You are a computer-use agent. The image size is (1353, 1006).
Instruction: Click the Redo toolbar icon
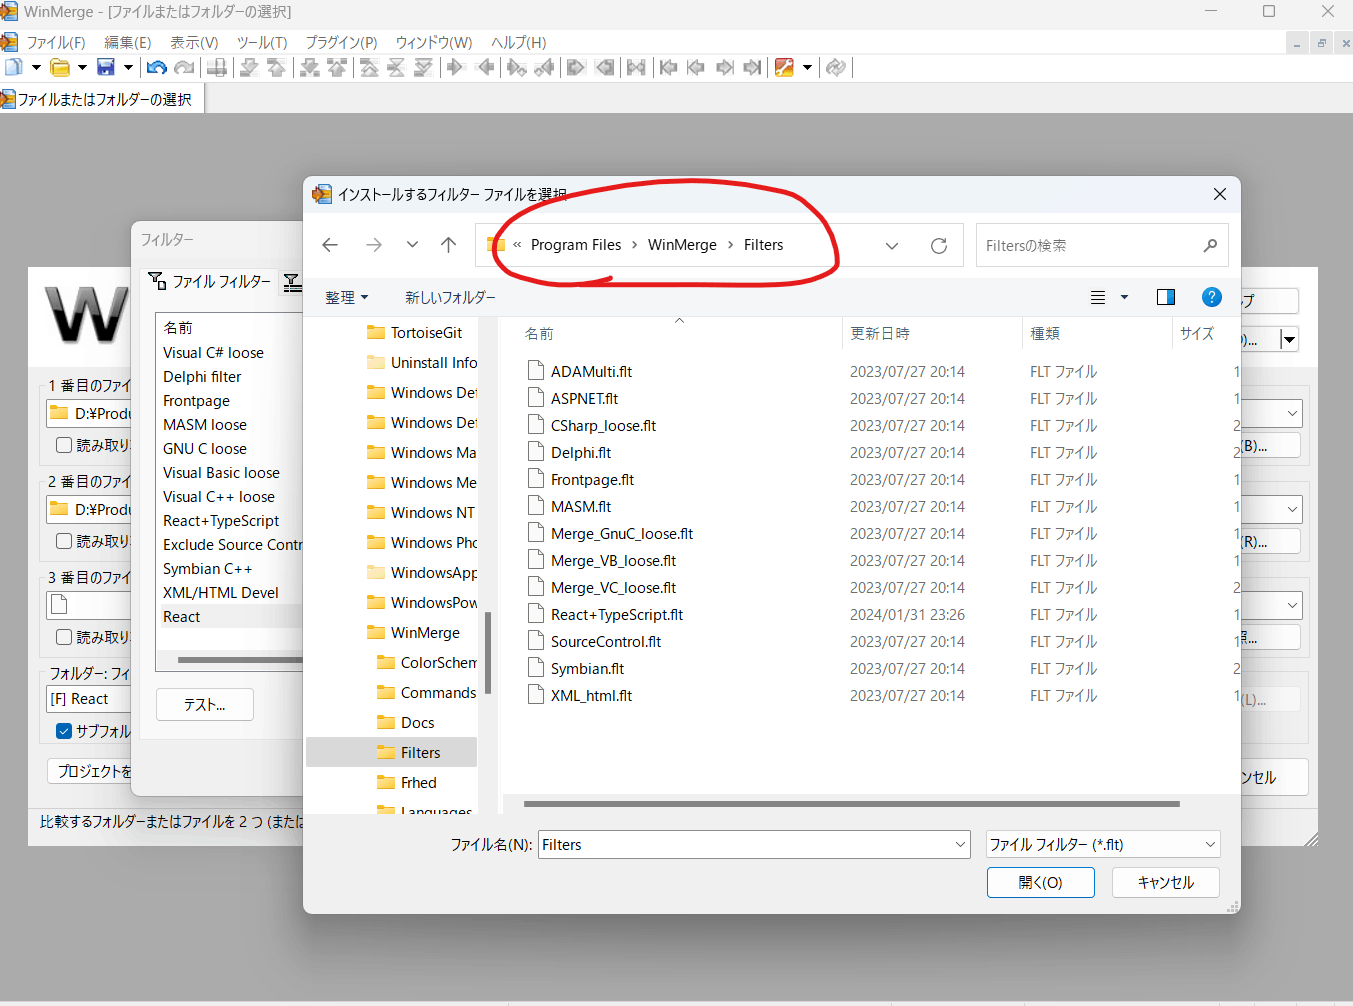[x=183, y=67]
